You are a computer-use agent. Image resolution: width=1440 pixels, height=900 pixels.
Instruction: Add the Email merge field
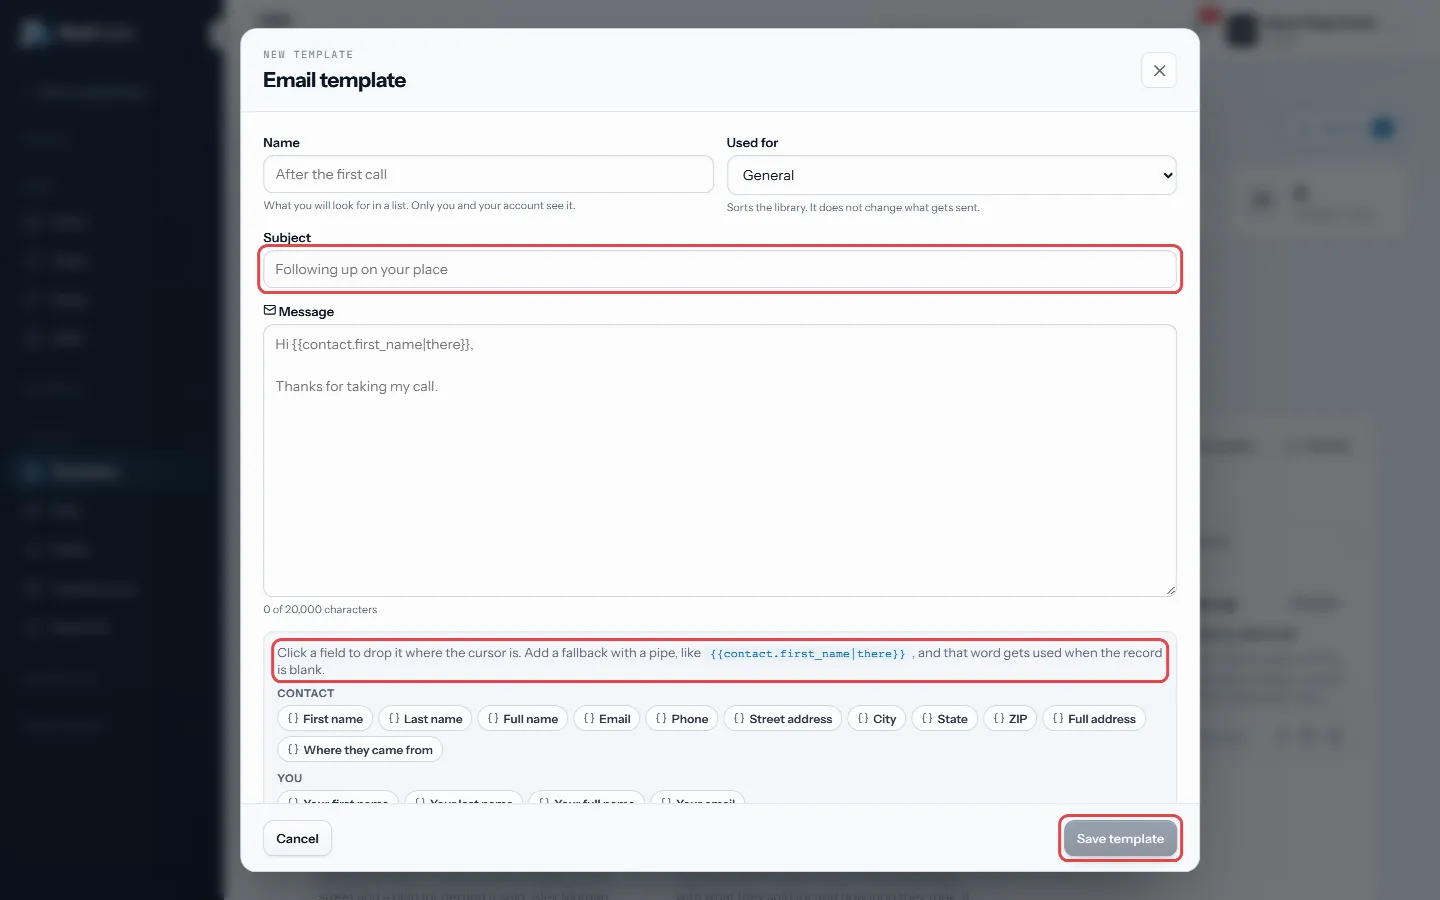pos(607,719)
